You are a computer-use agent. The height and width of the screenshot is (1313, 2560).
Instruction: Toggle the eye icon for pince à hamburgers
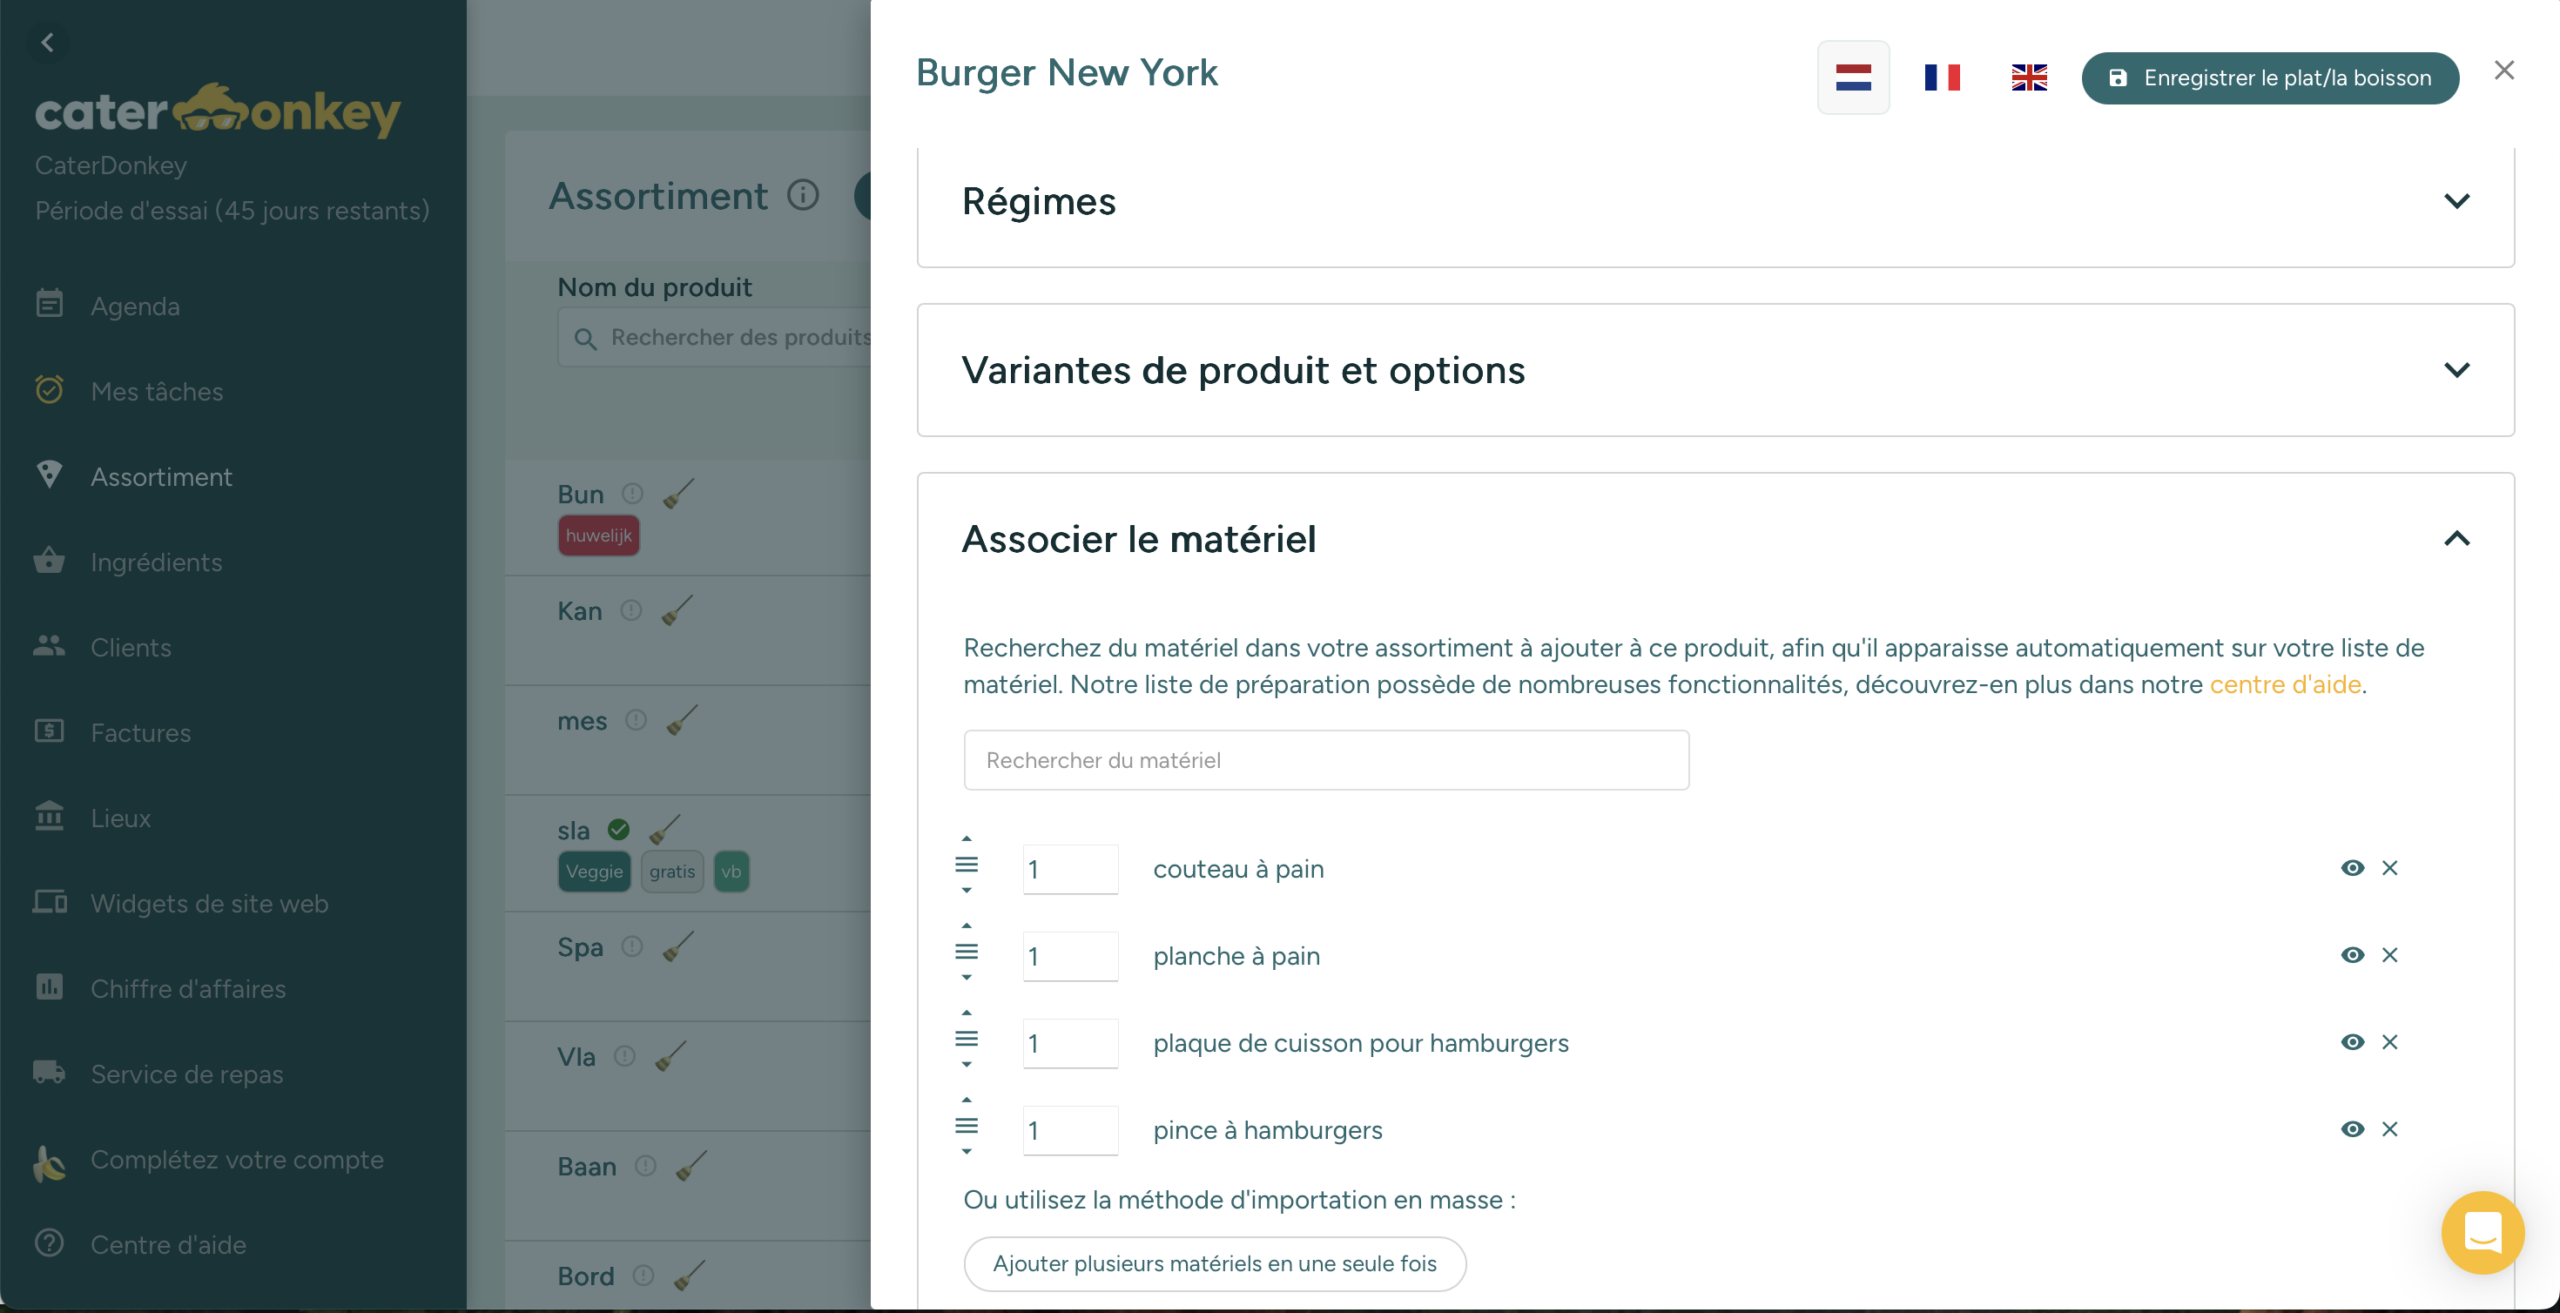pyautogui.click(x=2351, y=1129)
